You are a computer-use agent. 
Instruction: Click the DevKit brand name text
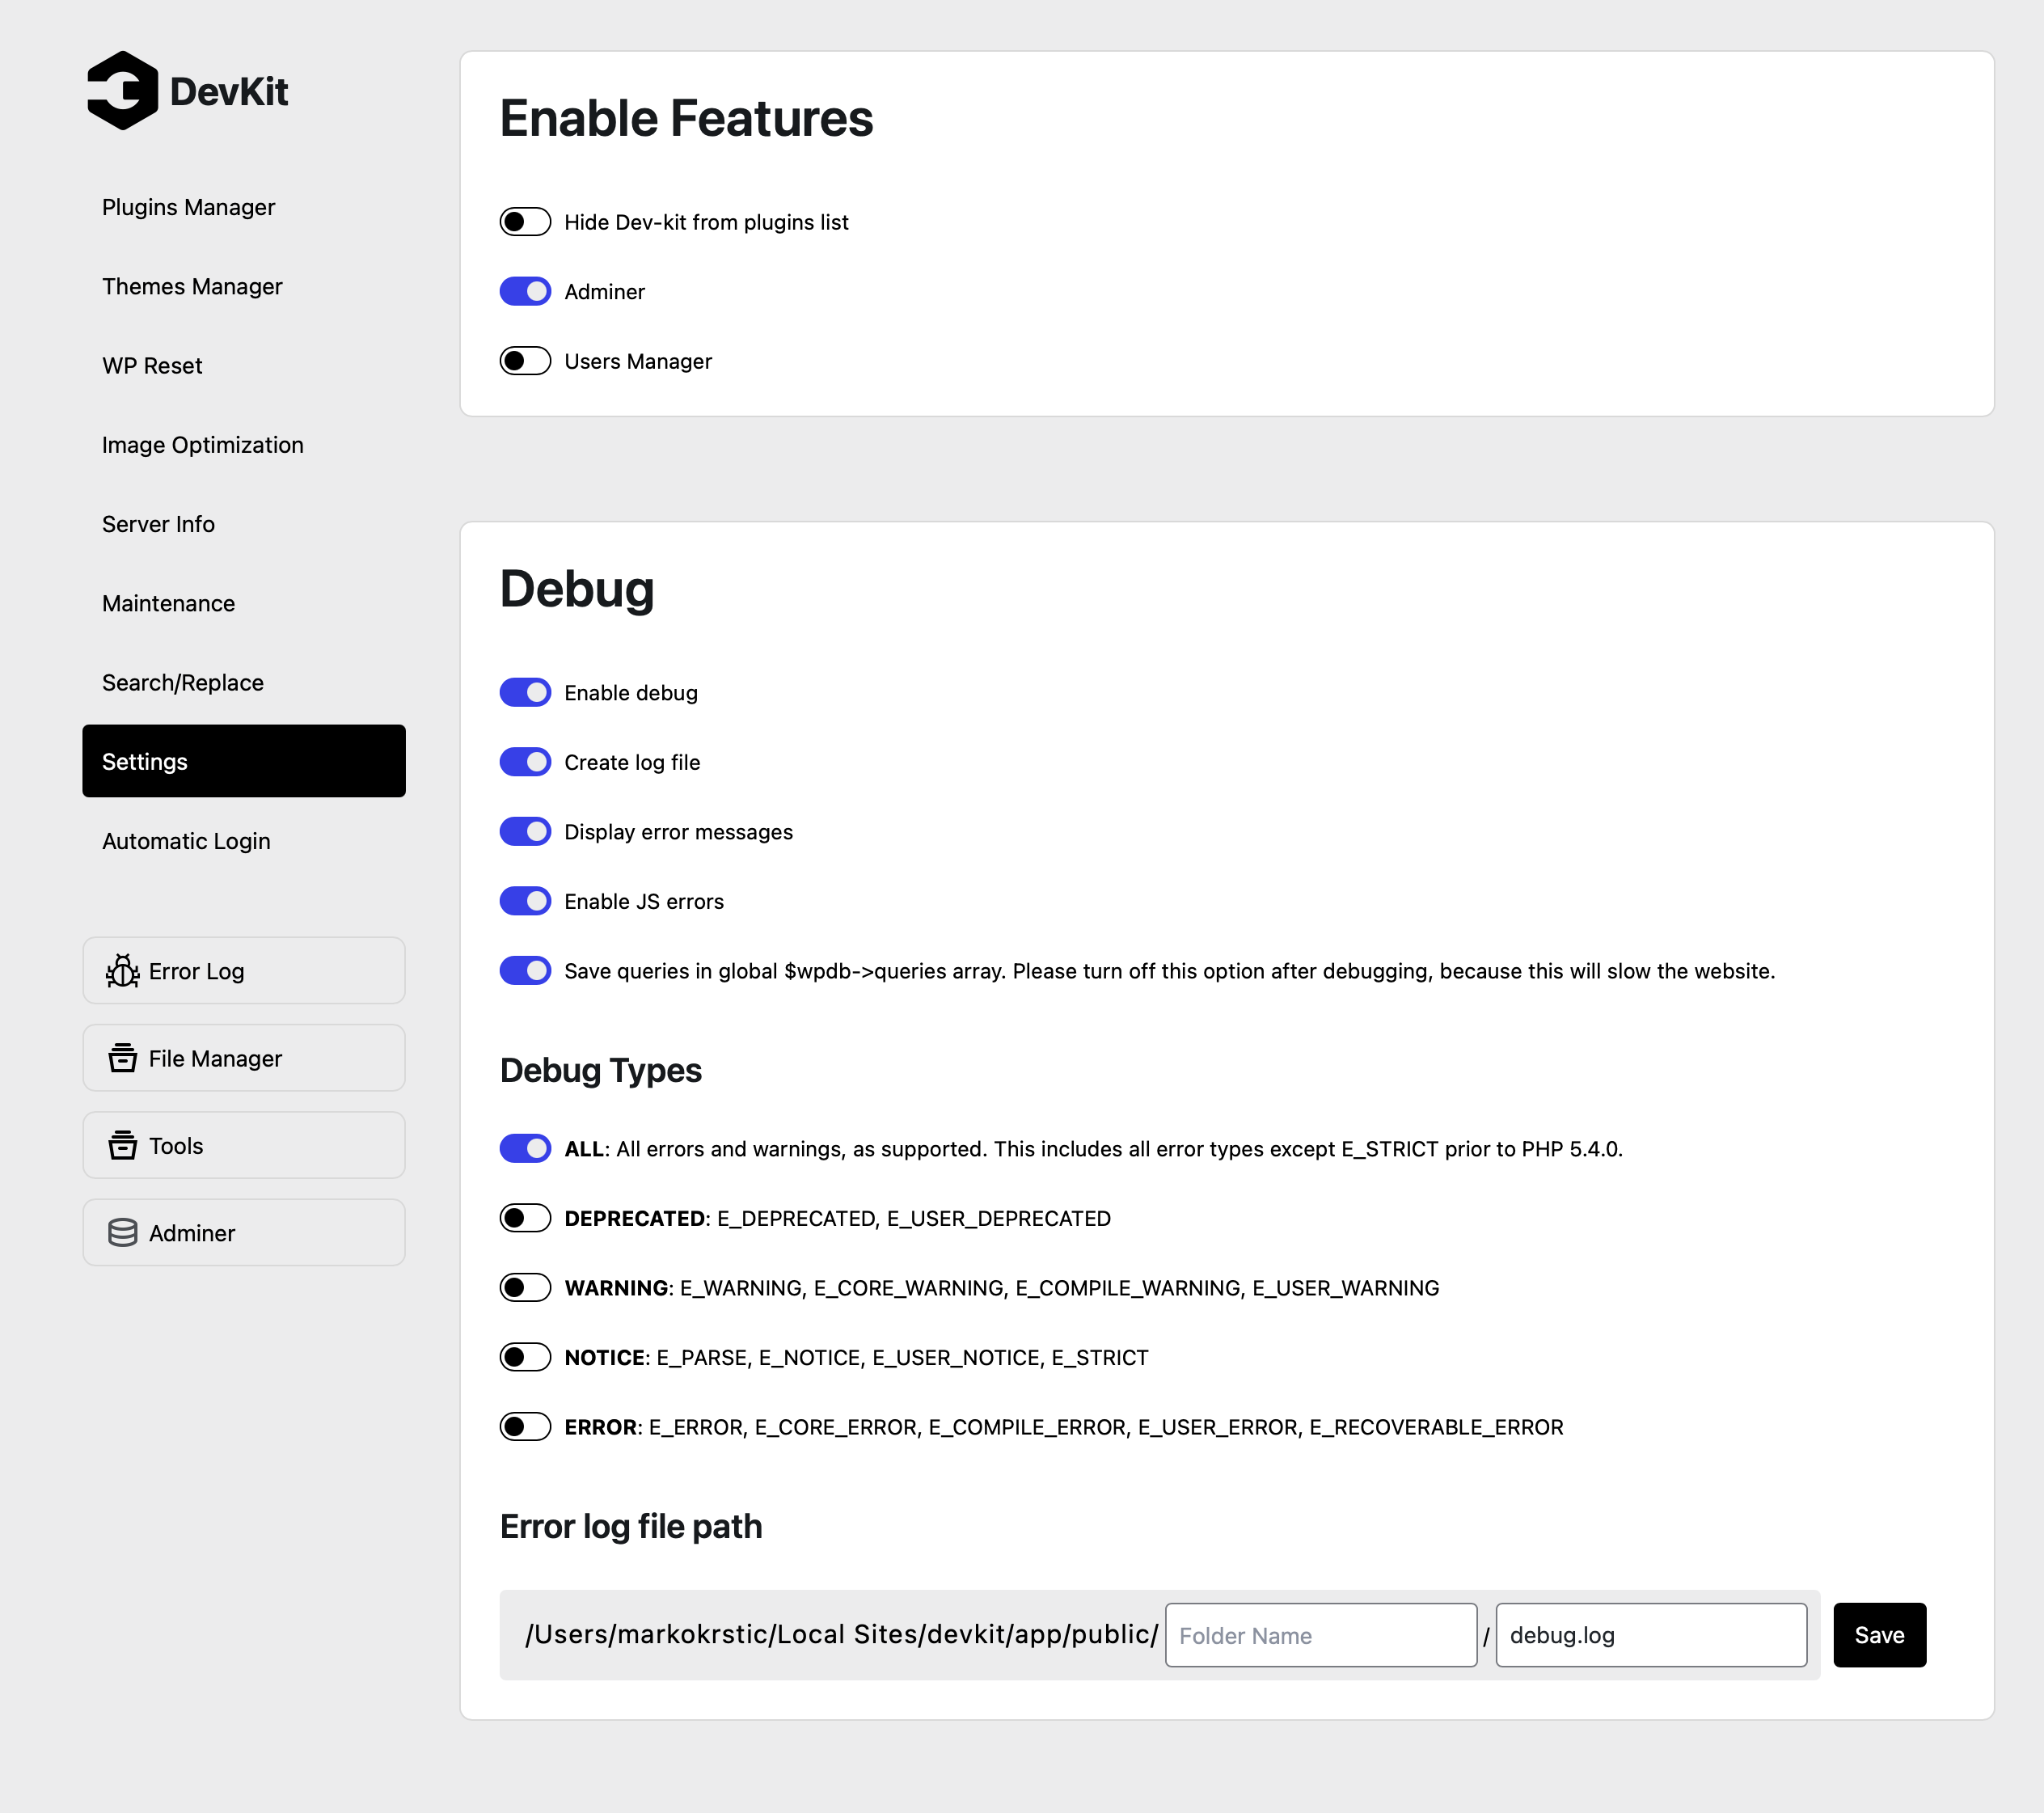[x=229, y=92]
